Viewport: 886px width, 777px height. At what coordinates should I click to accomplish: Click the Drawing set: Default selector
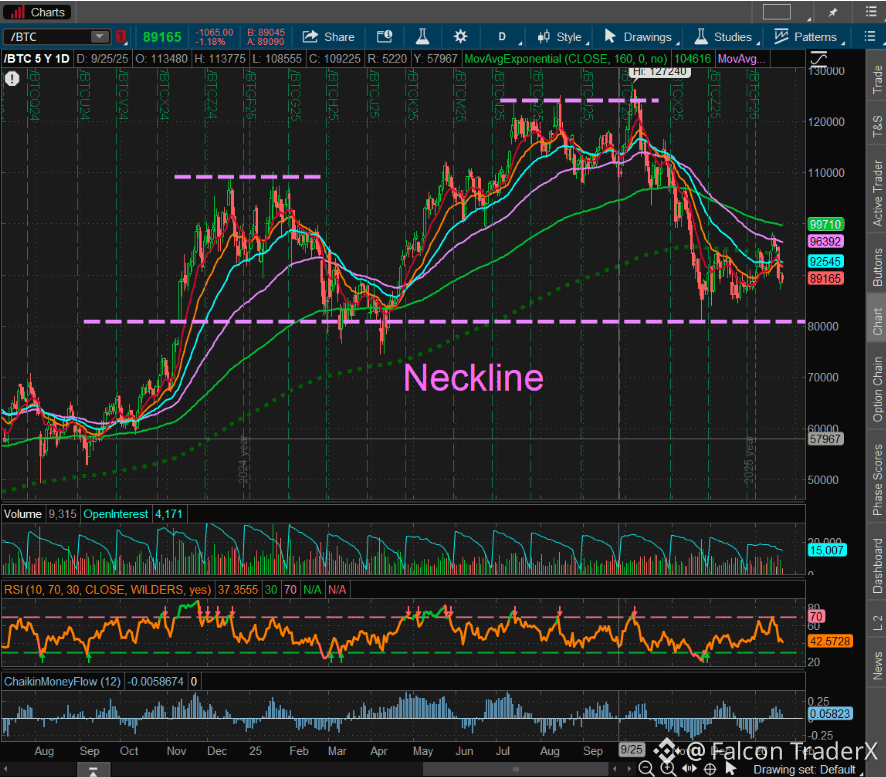point(805,768)
